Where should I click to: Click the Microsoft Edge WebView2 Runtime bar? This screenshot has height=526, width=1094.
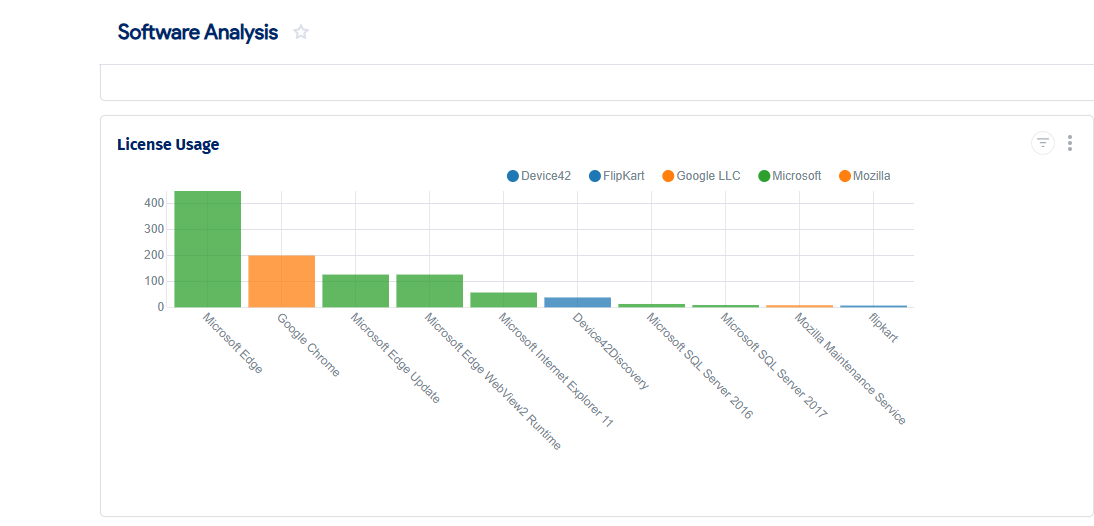[429, 291]
